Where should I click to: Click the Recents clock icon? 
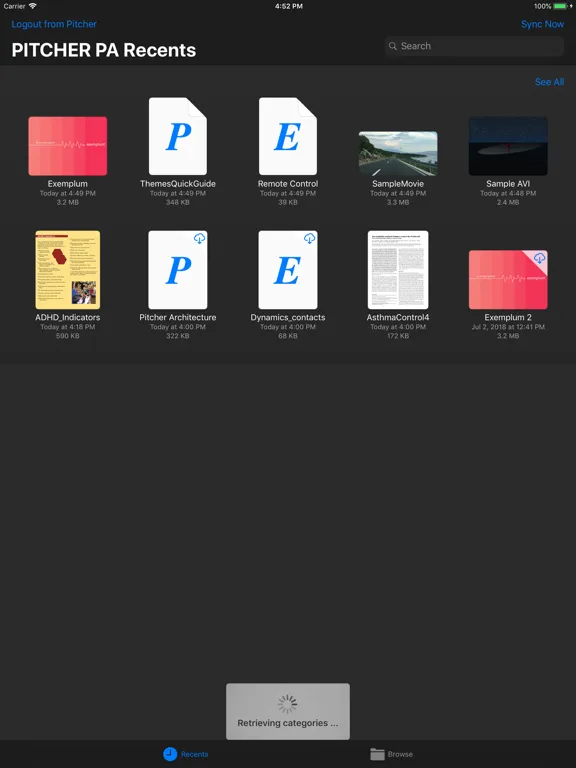pyautogui.click(x=170, y=754)
